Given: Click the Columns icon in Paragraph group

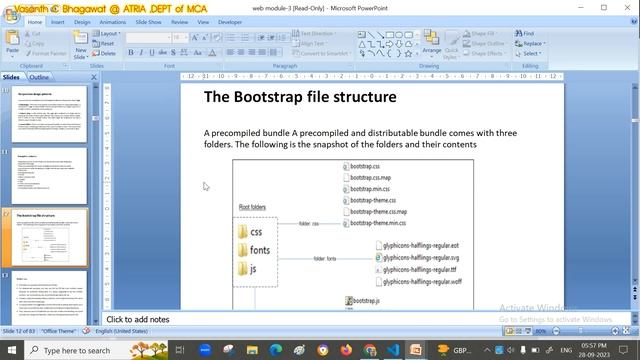Looking at the screenshot, I should (274, 52).
